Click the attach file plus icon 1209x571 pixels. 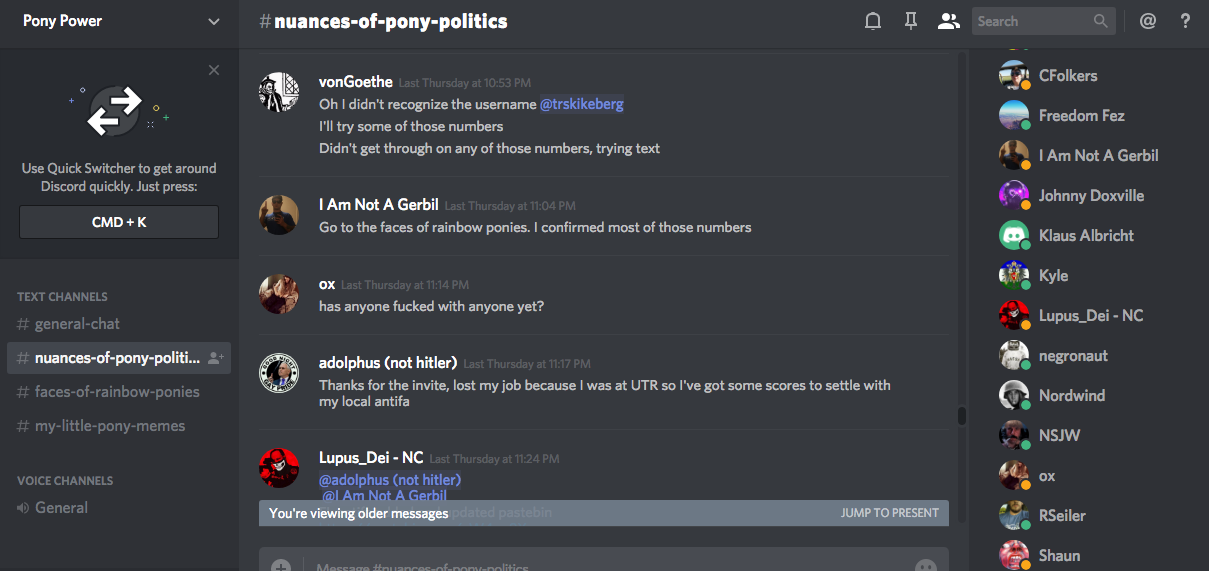pos(281,566)
